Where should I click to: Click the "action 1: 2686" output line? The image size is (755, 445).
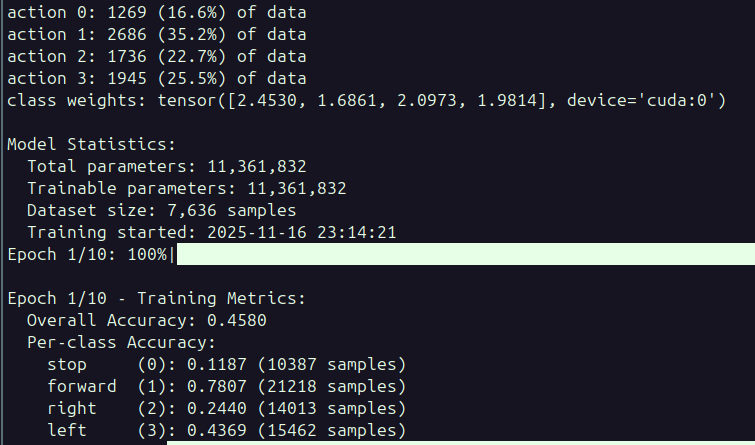(x=157, y=36)
